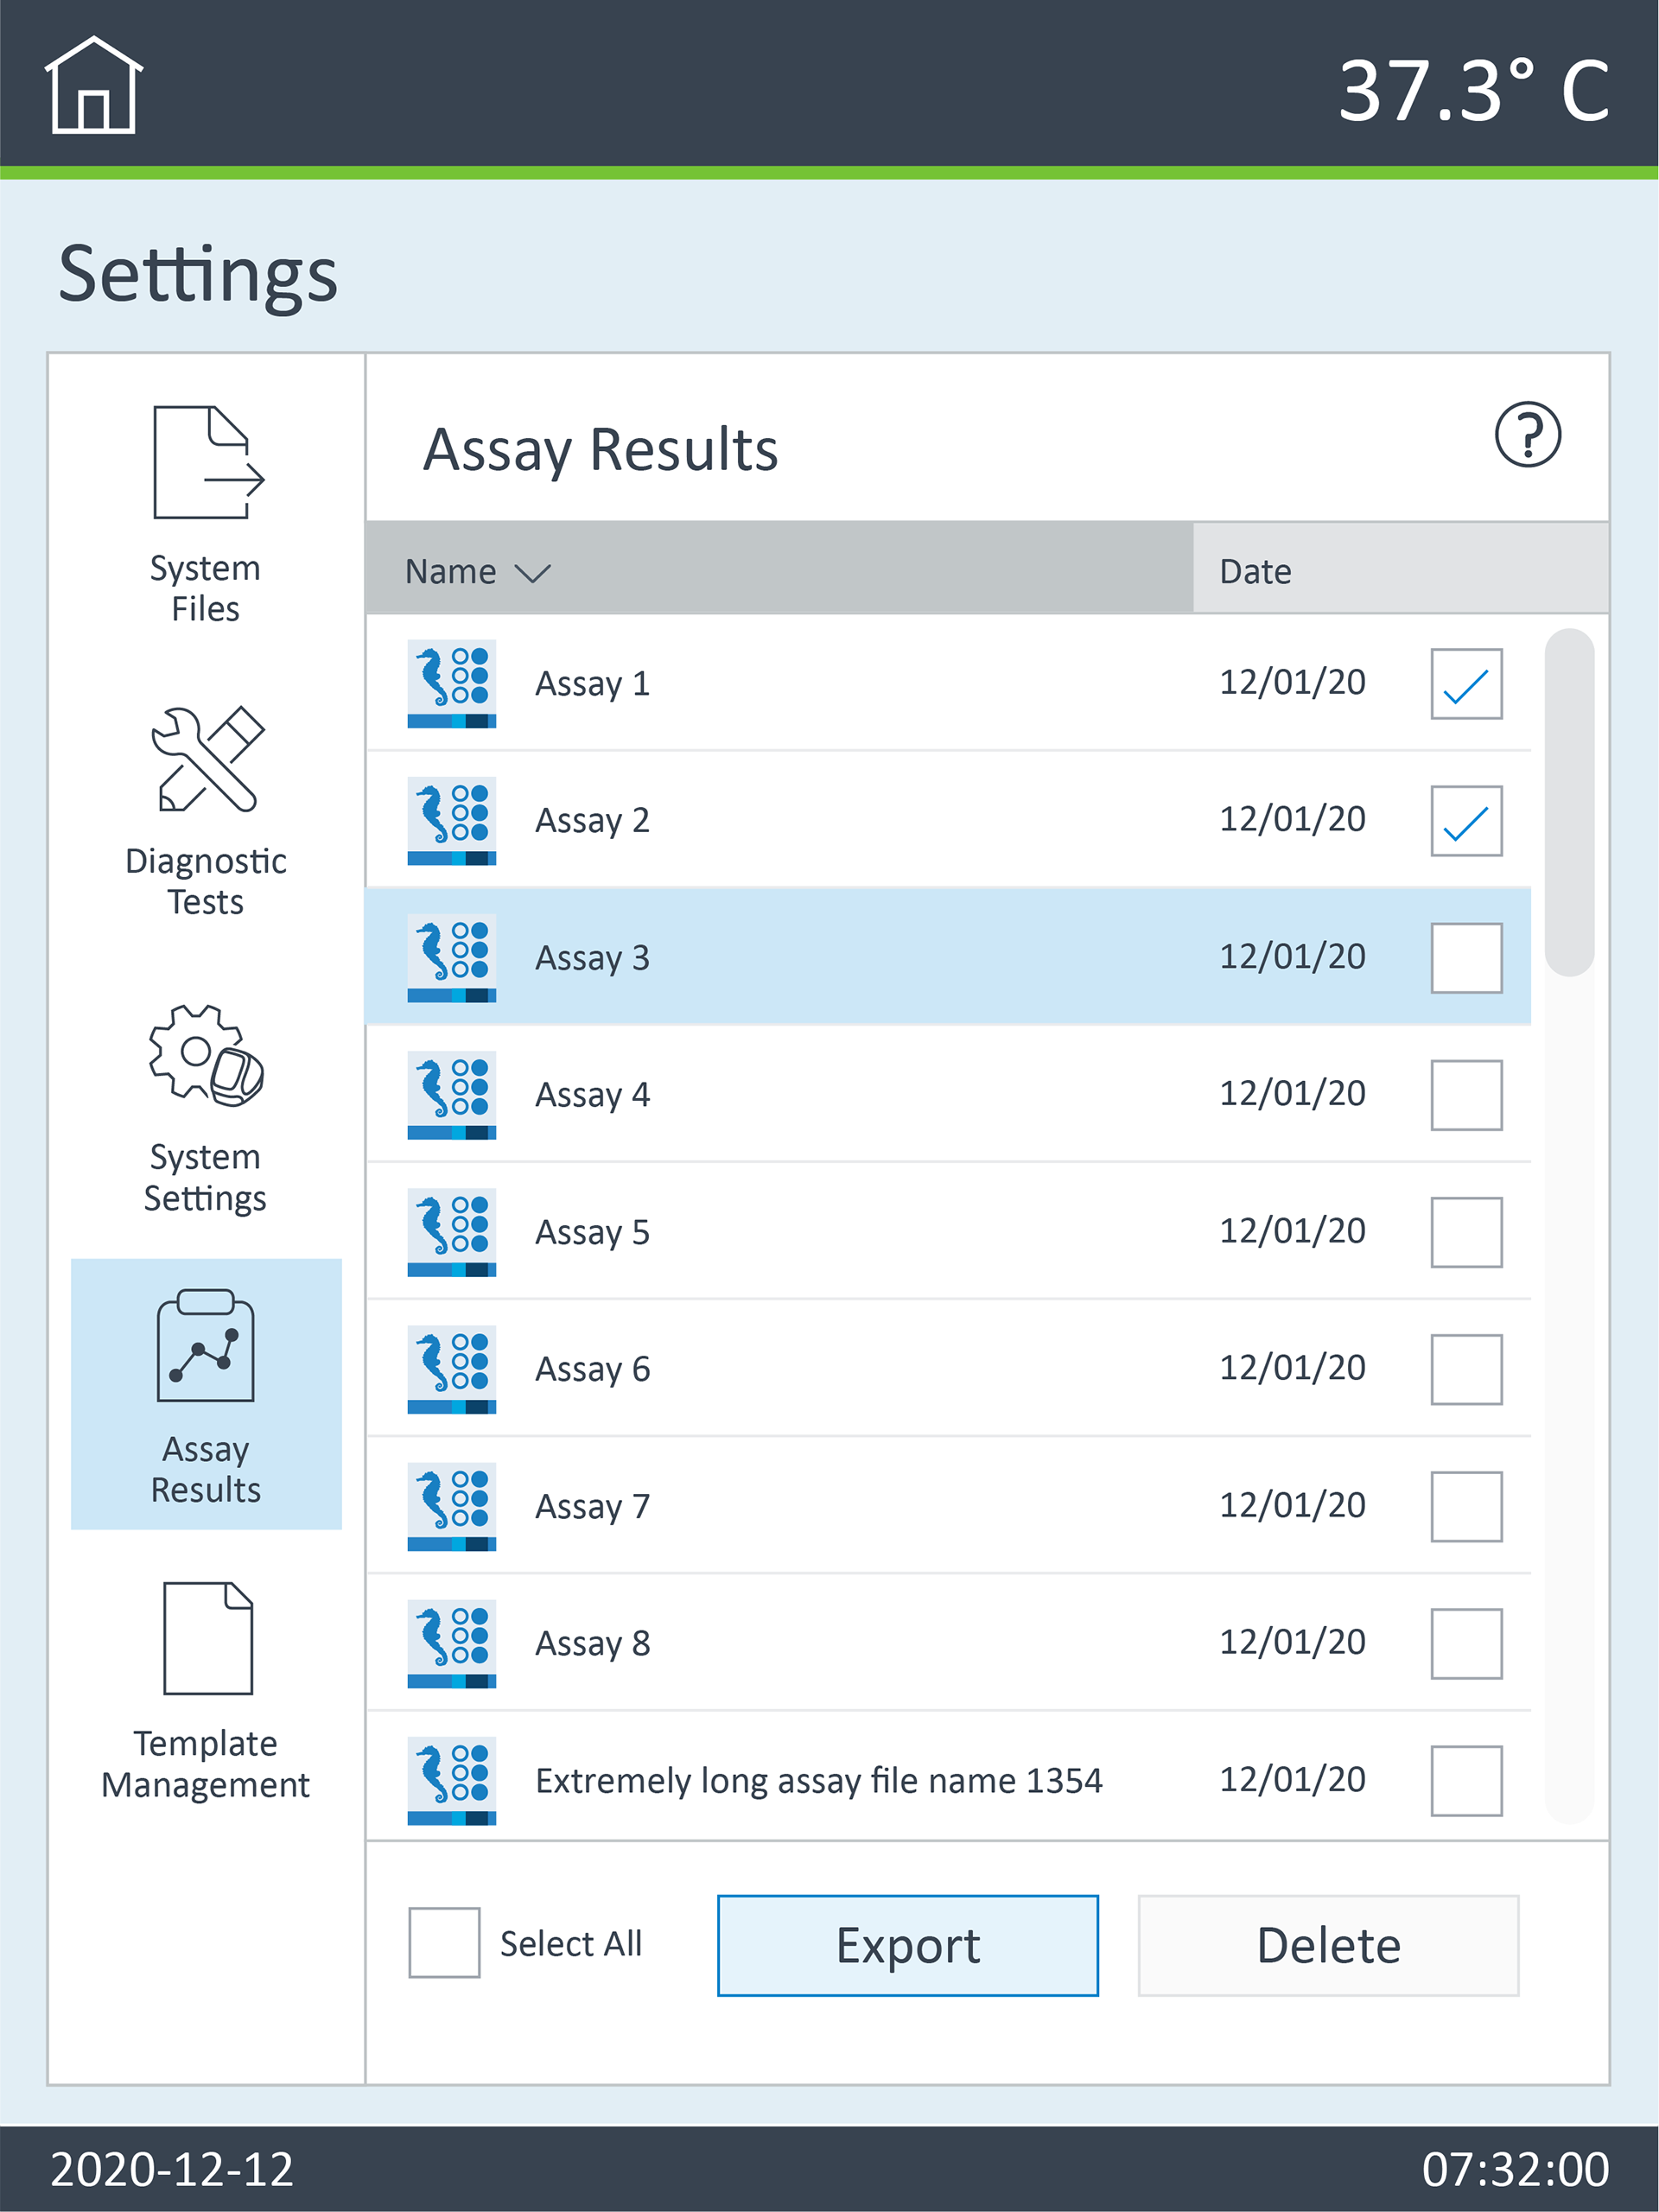Select the Assay 4 row

point(948,1095)
